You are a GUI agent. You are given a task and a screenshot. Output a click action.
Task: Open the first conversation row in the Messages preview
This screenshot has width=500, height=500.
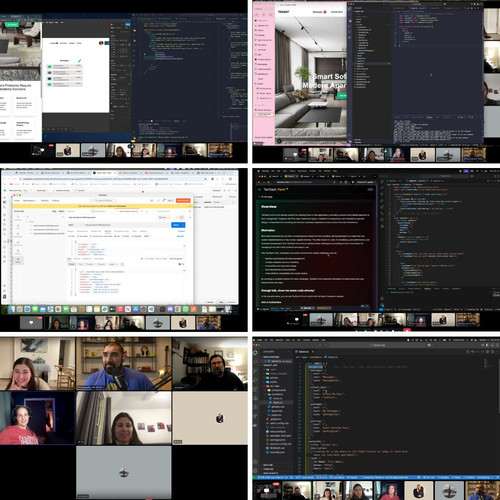(65, 66)
